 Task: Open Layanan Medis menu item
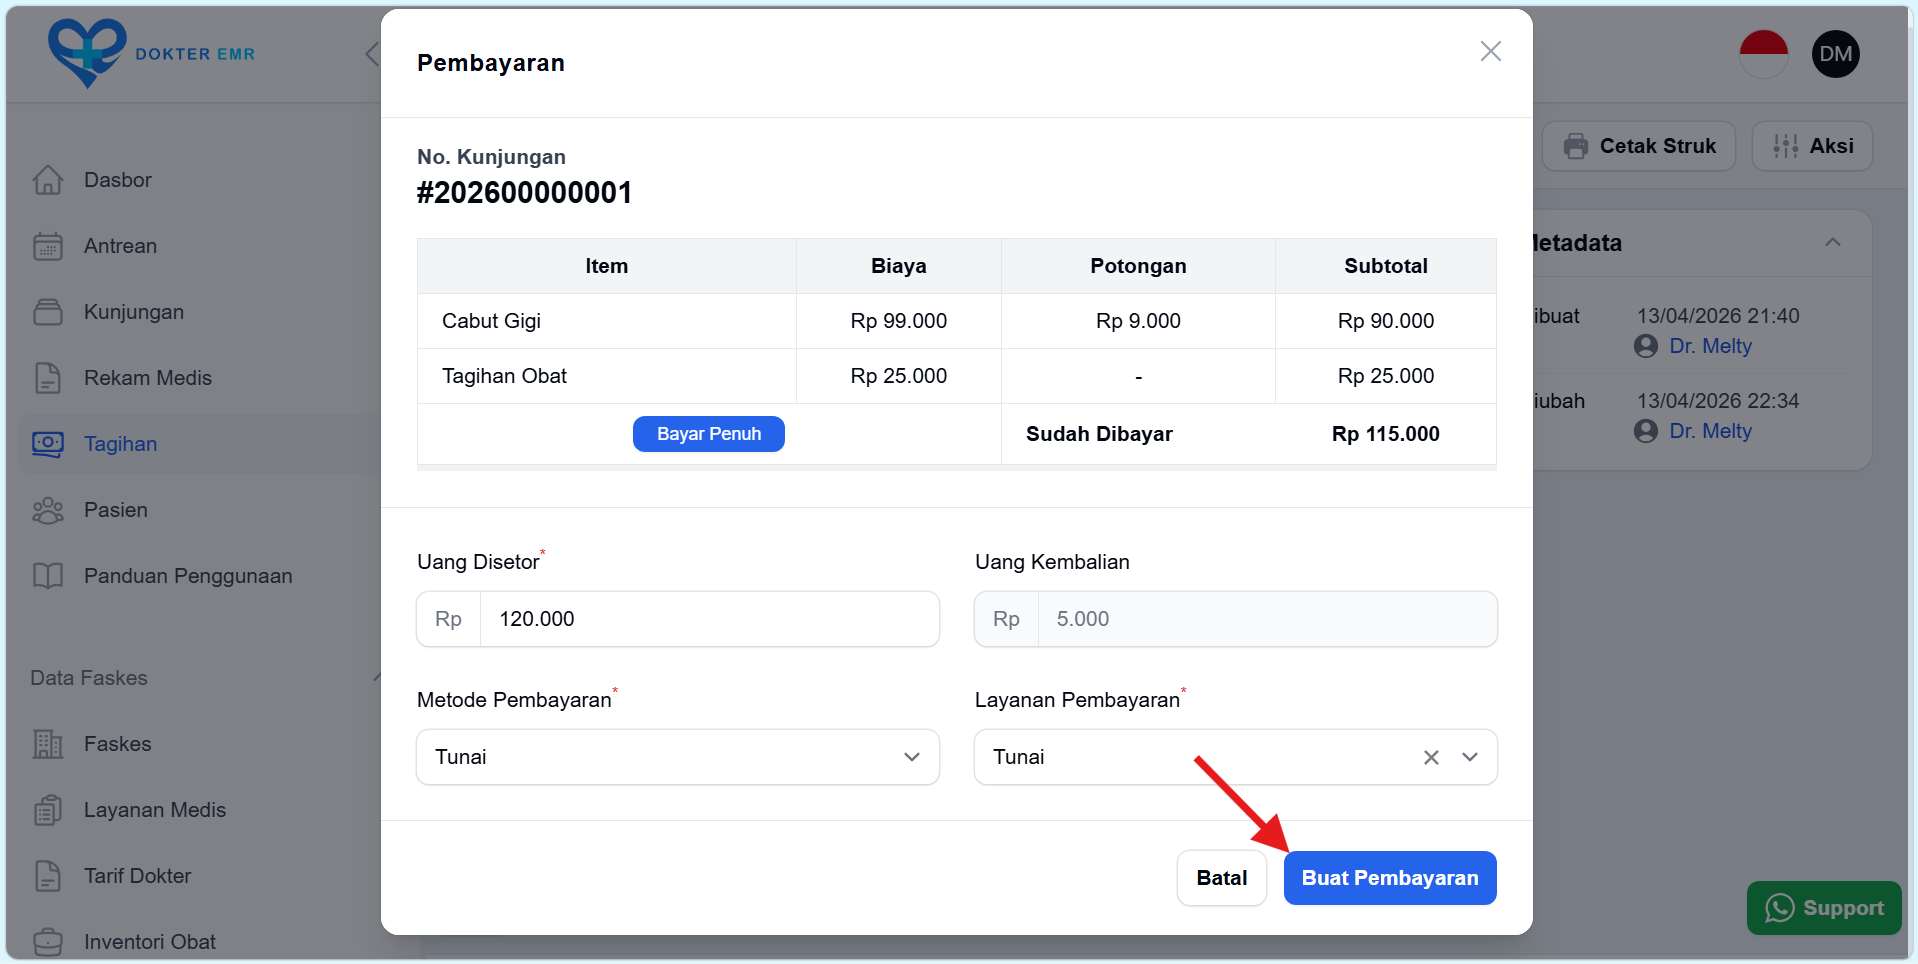(x=155, y=810)
